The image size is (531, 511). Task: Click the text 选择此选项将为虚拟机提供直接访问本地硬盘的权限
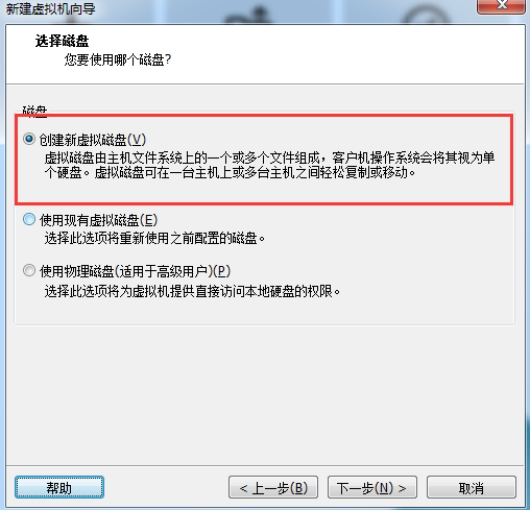(192, 291)
